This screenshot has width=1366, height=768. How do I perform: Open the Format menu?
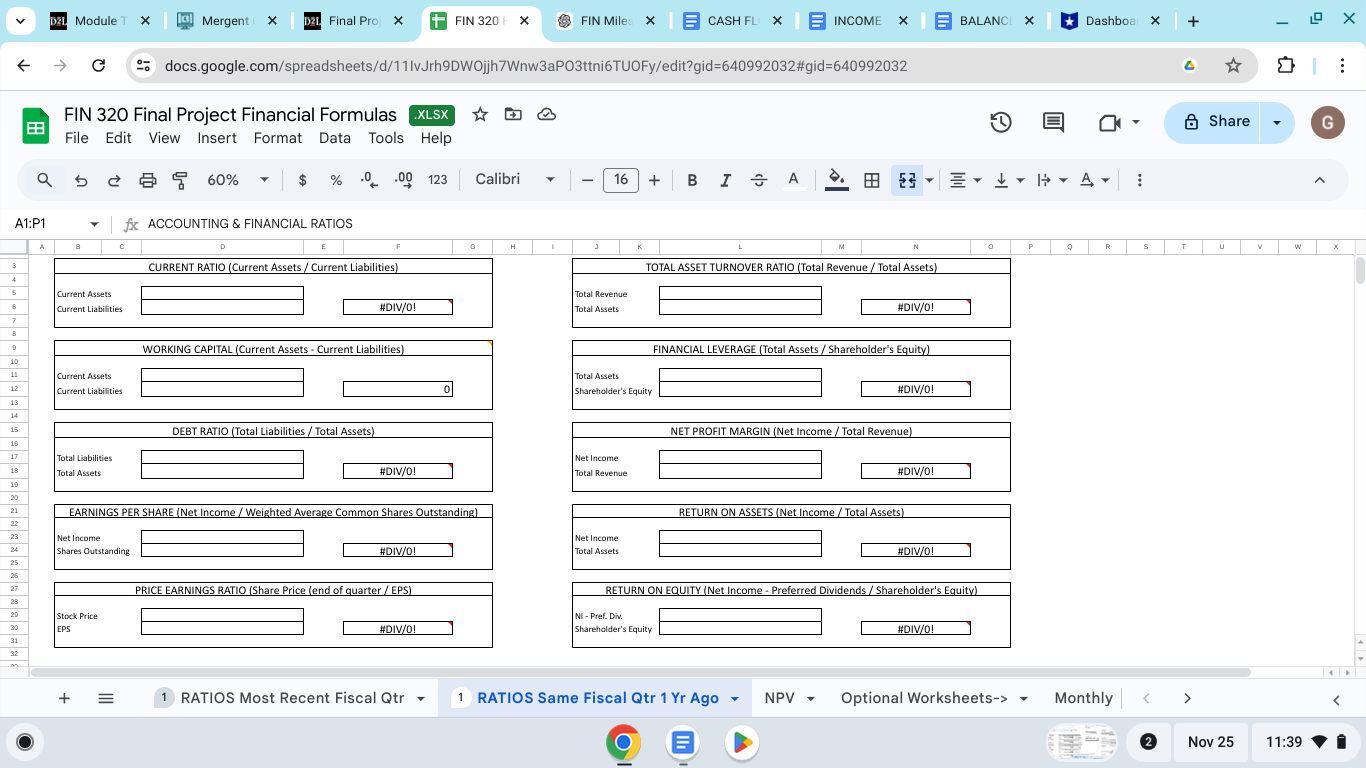tap(278, 138)
